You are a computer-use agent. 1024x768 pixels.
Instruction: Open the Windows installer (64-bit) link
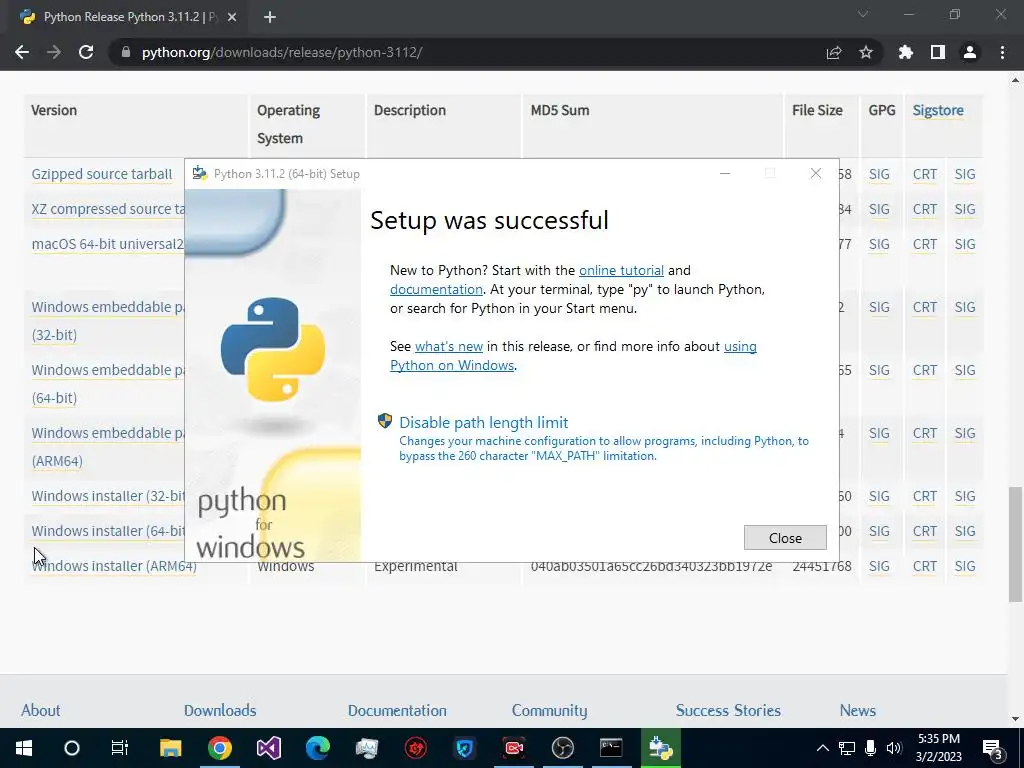tap(108, 531)
